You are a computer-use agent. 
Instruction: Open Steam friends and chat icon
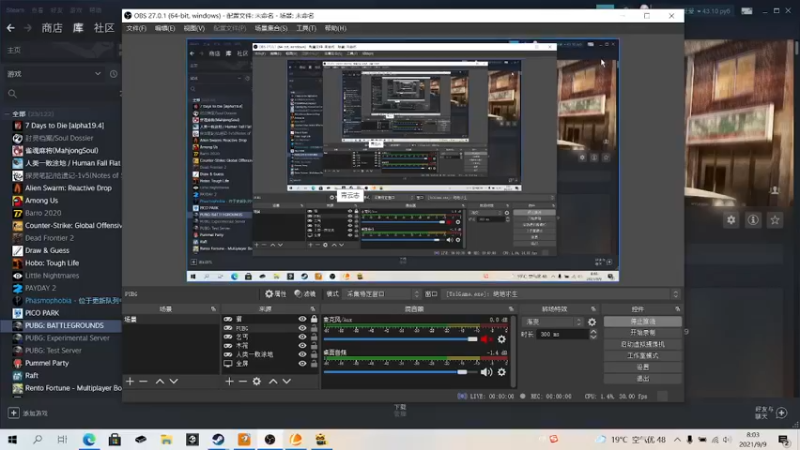pyautogui.click(x=781, y=413)
